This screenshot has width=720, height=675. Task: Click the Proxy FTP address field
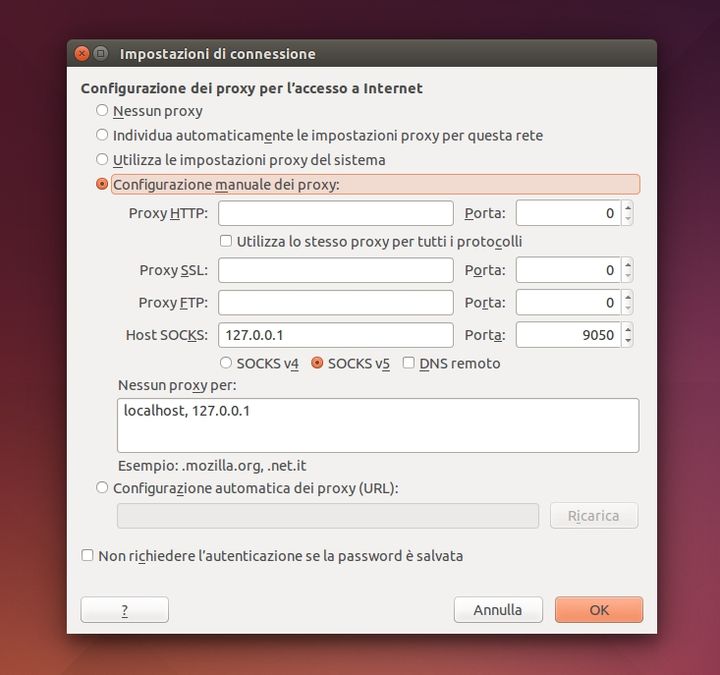click(336, 303)
